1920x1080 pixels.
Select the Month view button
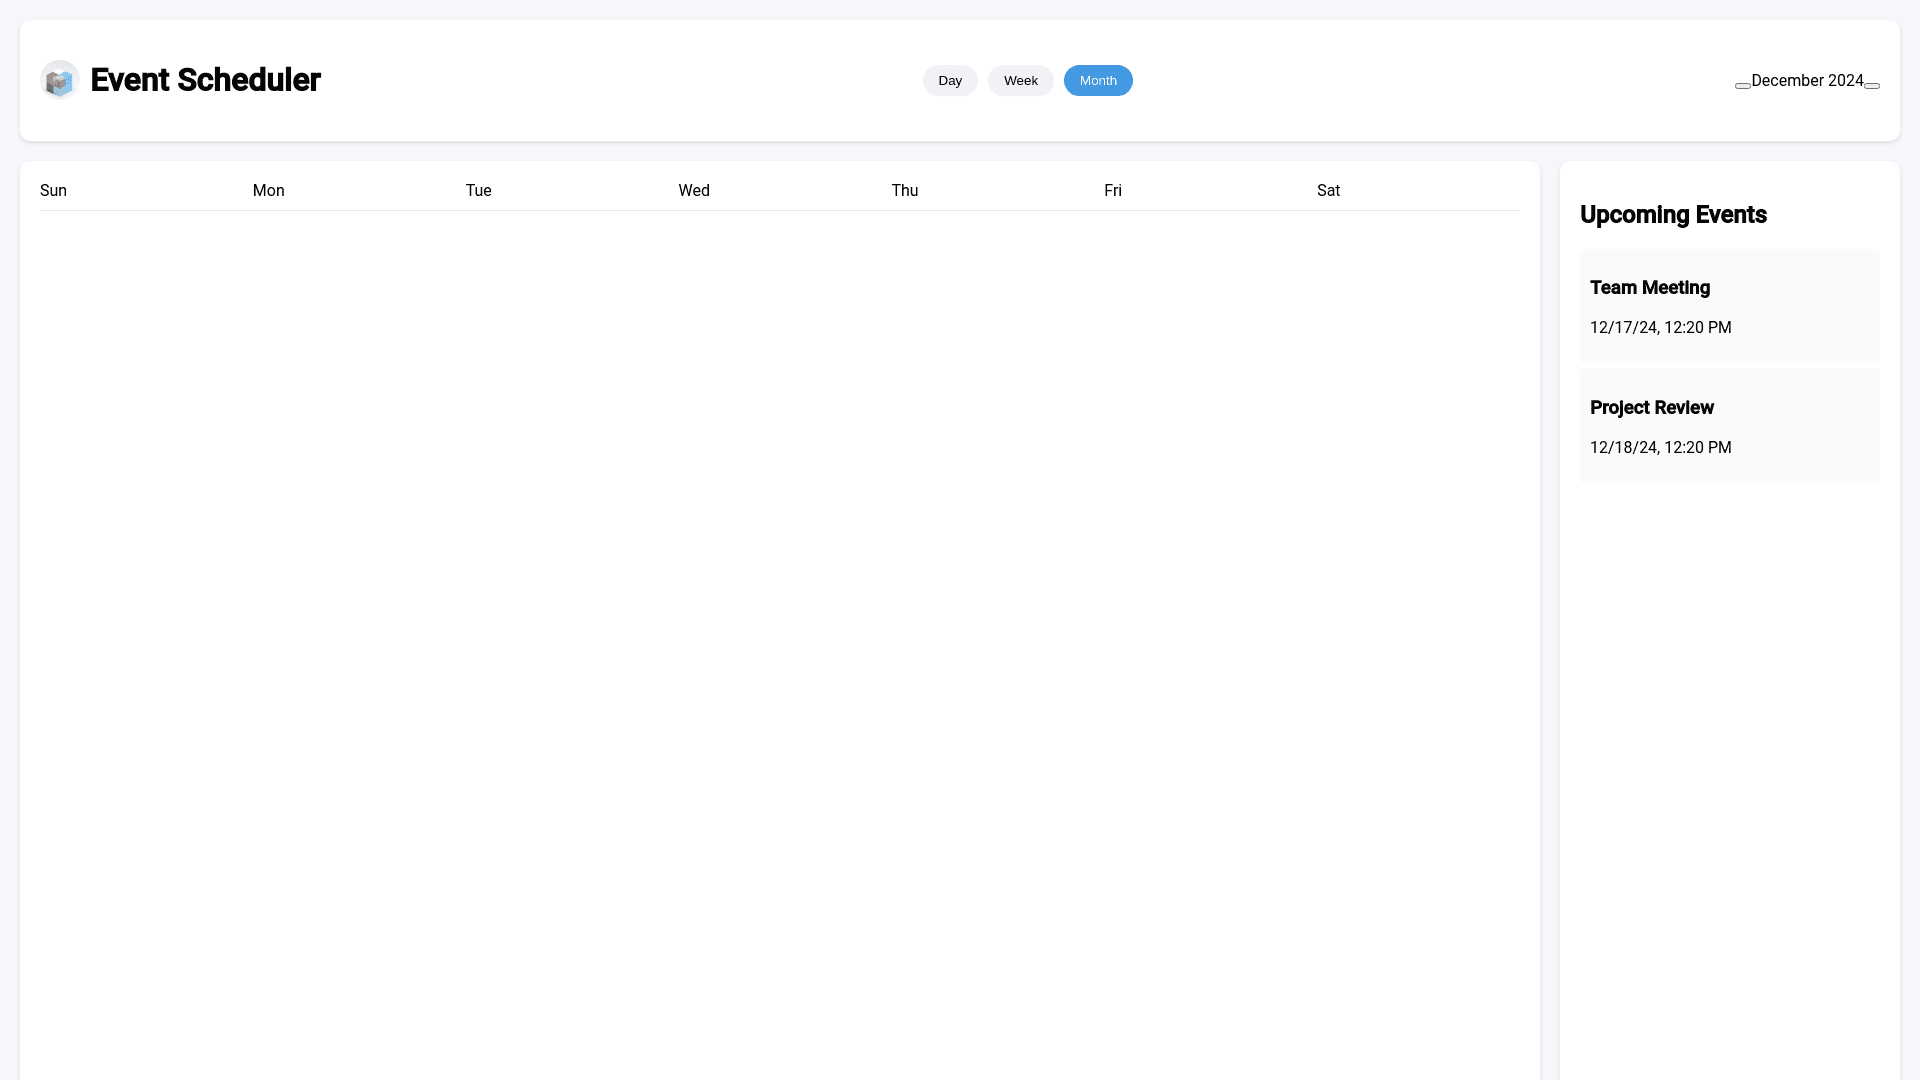coord(1097,81)
